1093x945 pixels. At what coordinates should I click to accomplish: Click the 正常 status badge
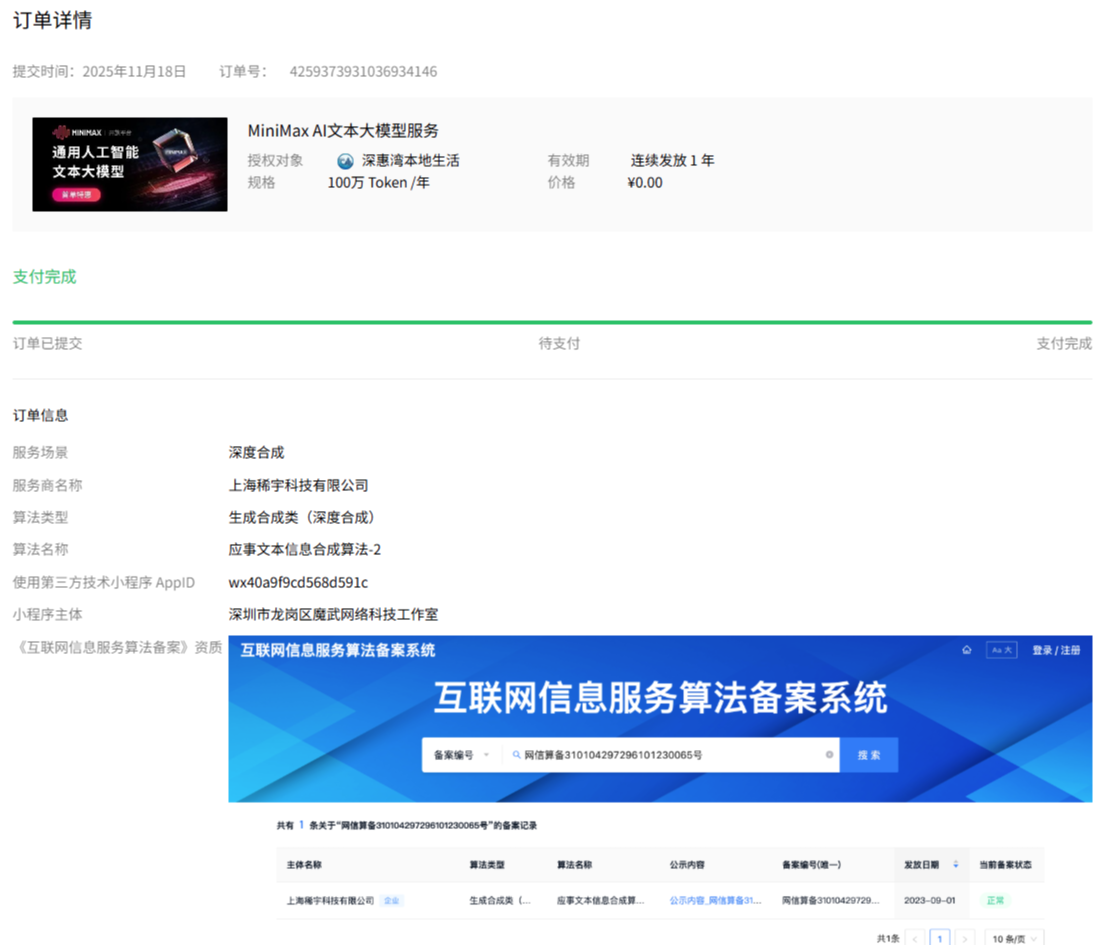coord(995,900)
